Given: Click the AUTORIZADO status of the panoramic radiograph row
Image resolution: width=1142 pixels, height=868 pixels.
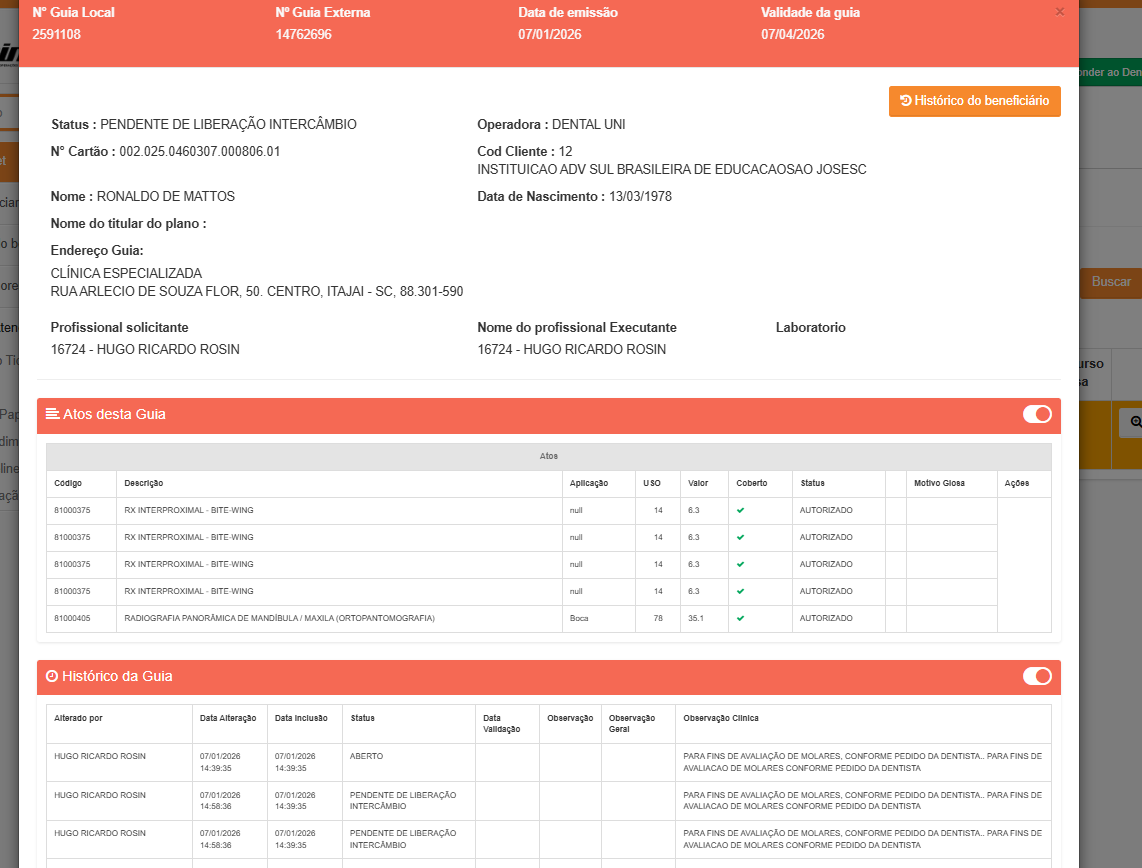Looking at the screenshot, I should pos(826,618).
